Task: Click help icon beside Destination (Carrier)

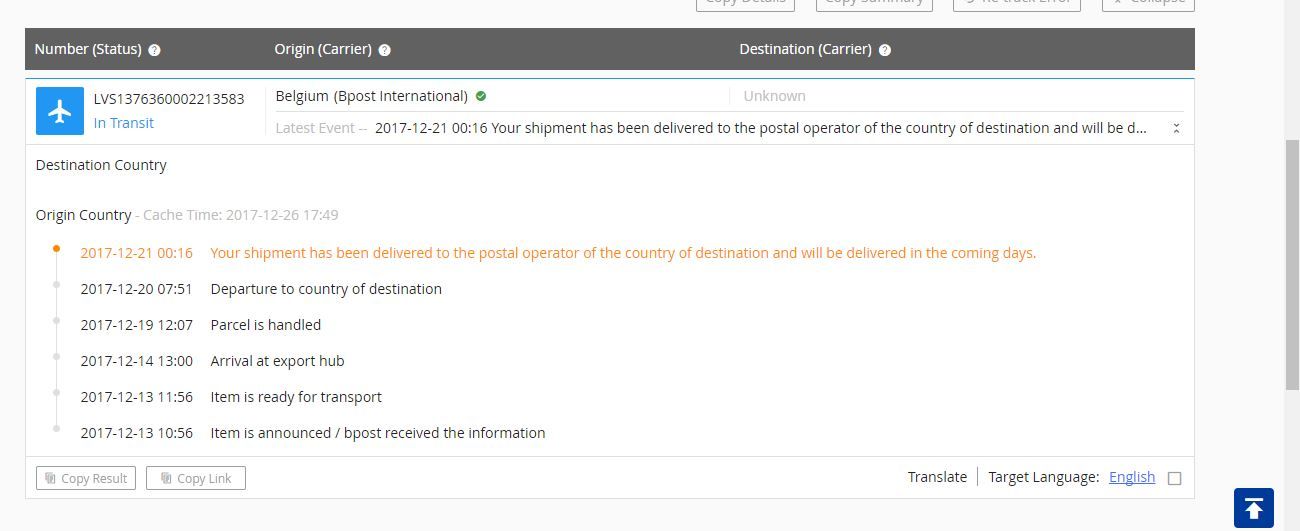Action: pyautogui.click(x=885, y=50)
